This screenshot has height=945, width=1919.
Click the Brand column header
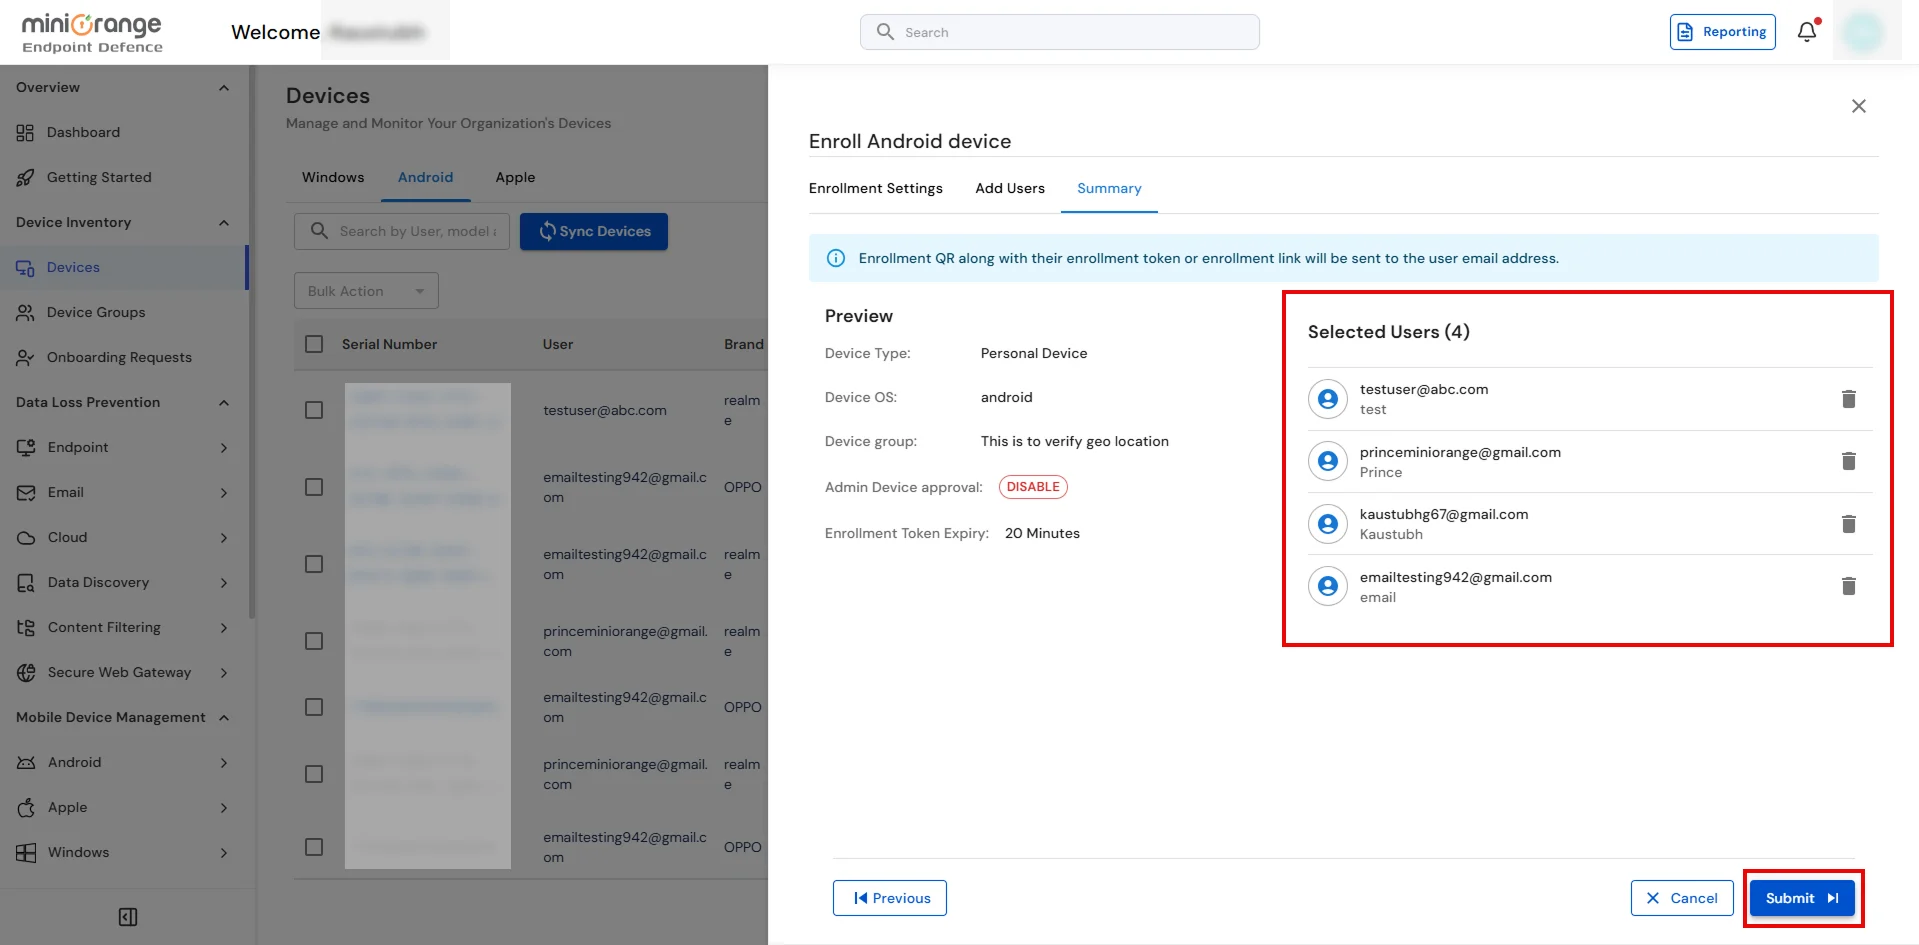click(744, 344)
